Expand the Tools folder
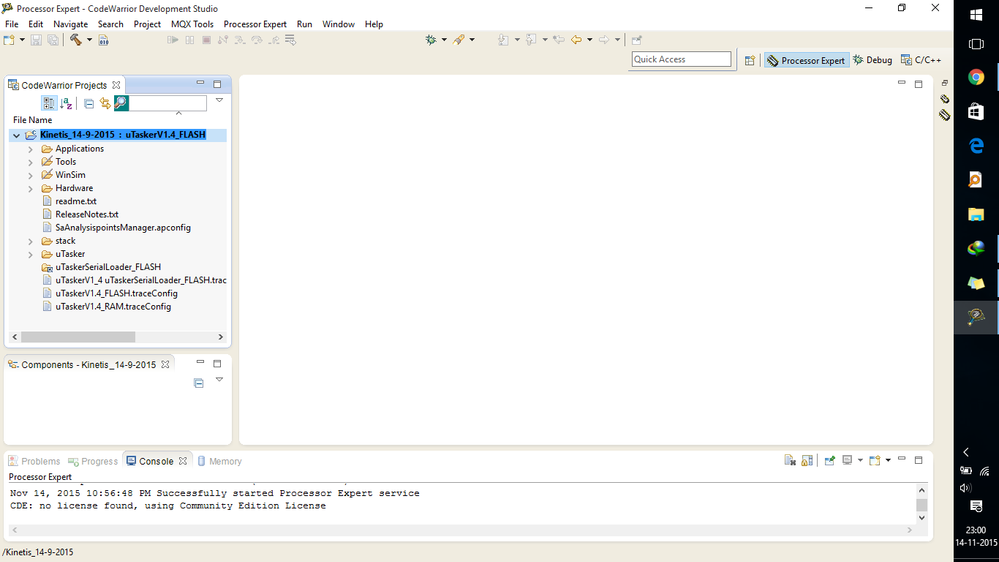 (30, 162)
